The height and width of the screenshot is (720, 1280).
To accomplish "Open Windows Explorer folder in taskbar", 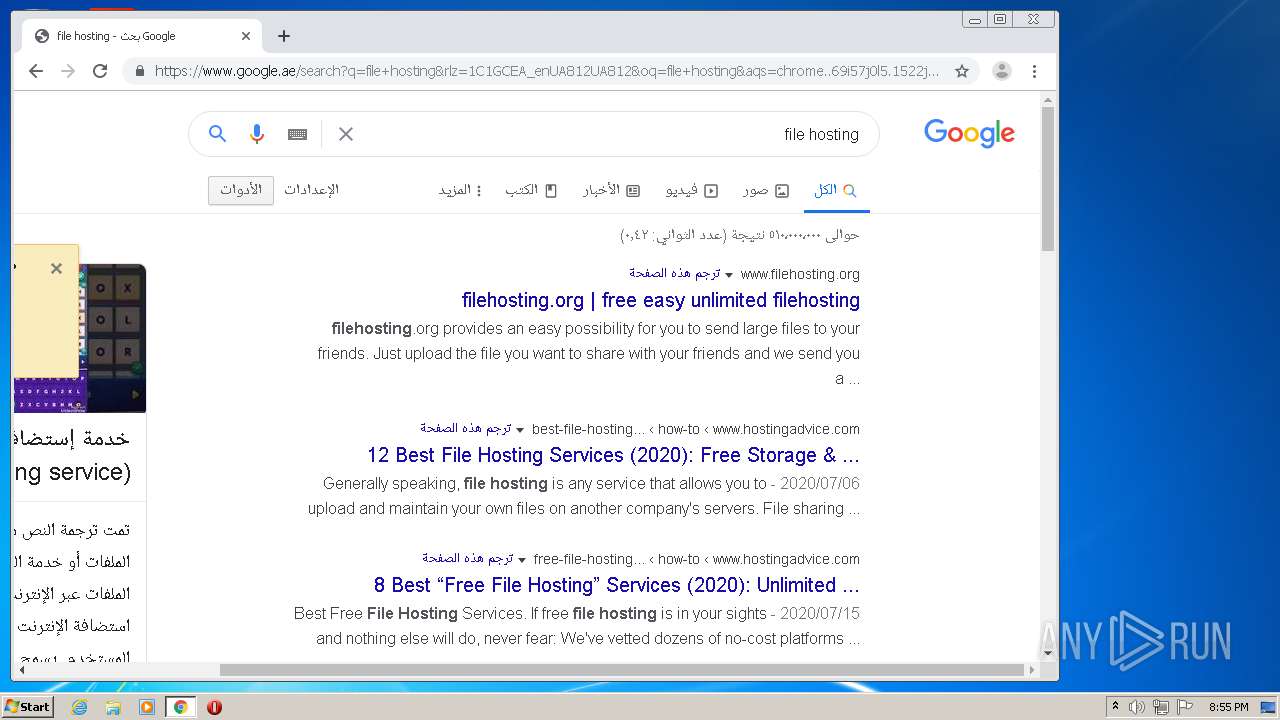I will pyautogui.click(x=113, y=707).
